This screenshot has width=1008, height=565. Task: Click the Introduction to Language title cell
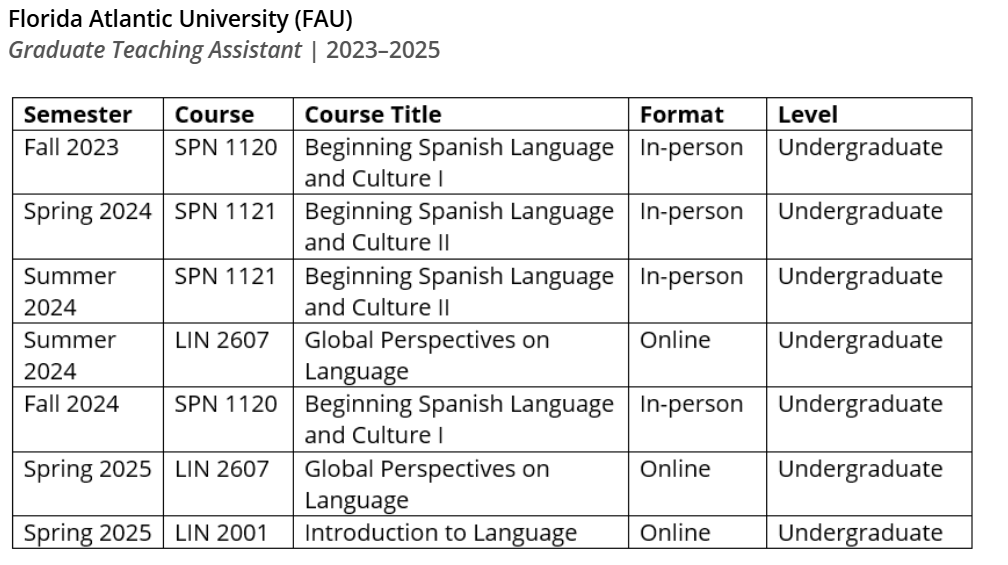[x=460, y=532]
